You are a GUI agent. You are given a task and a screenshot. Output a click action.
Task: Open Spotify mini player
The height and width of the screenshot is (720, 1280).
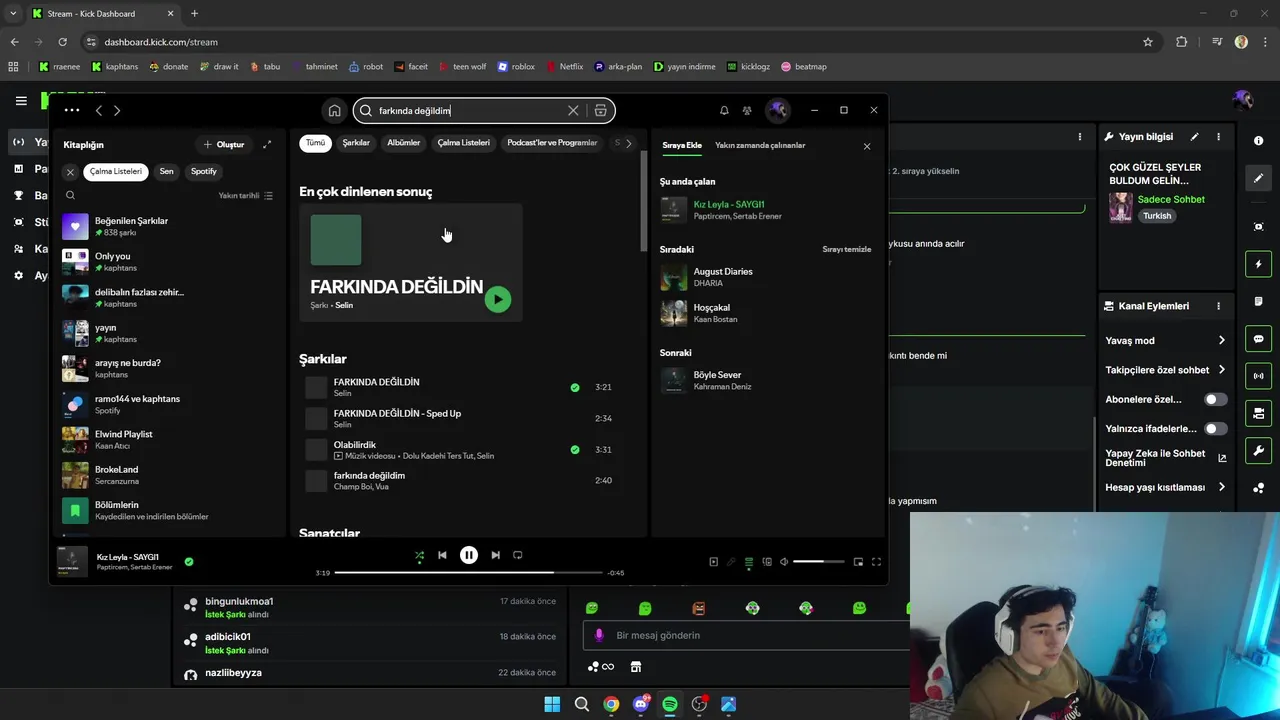pos(858,562)
